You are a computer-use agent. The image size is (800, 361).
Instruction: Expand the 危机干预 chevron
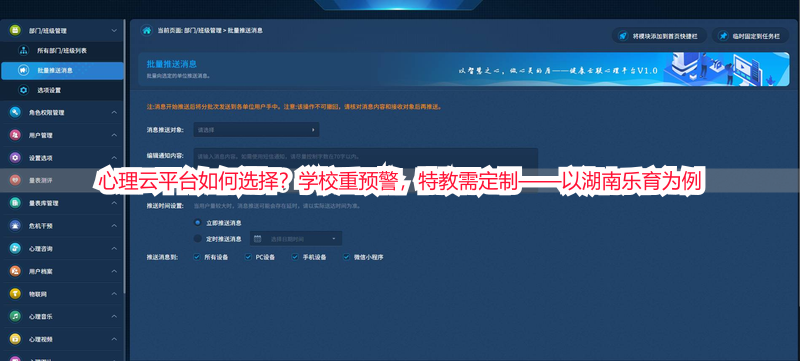[x=114, y=225]
